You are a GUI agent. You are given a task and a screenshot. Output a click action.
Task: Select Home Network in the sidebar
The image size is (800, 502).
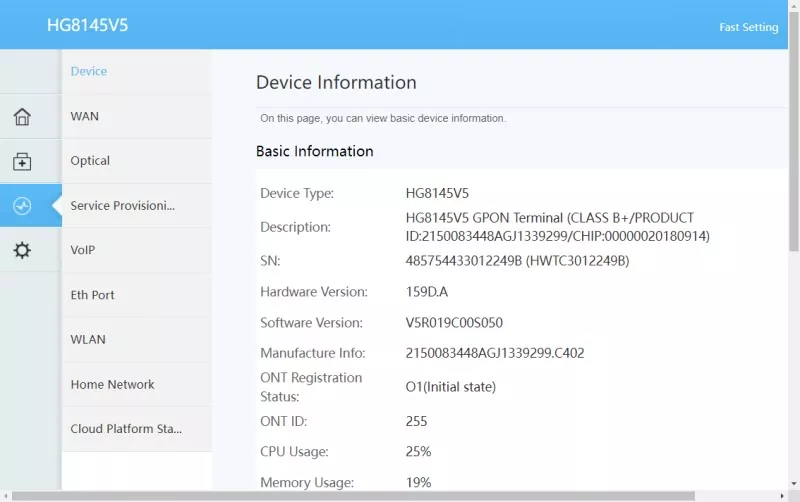[x=112, y=385]
